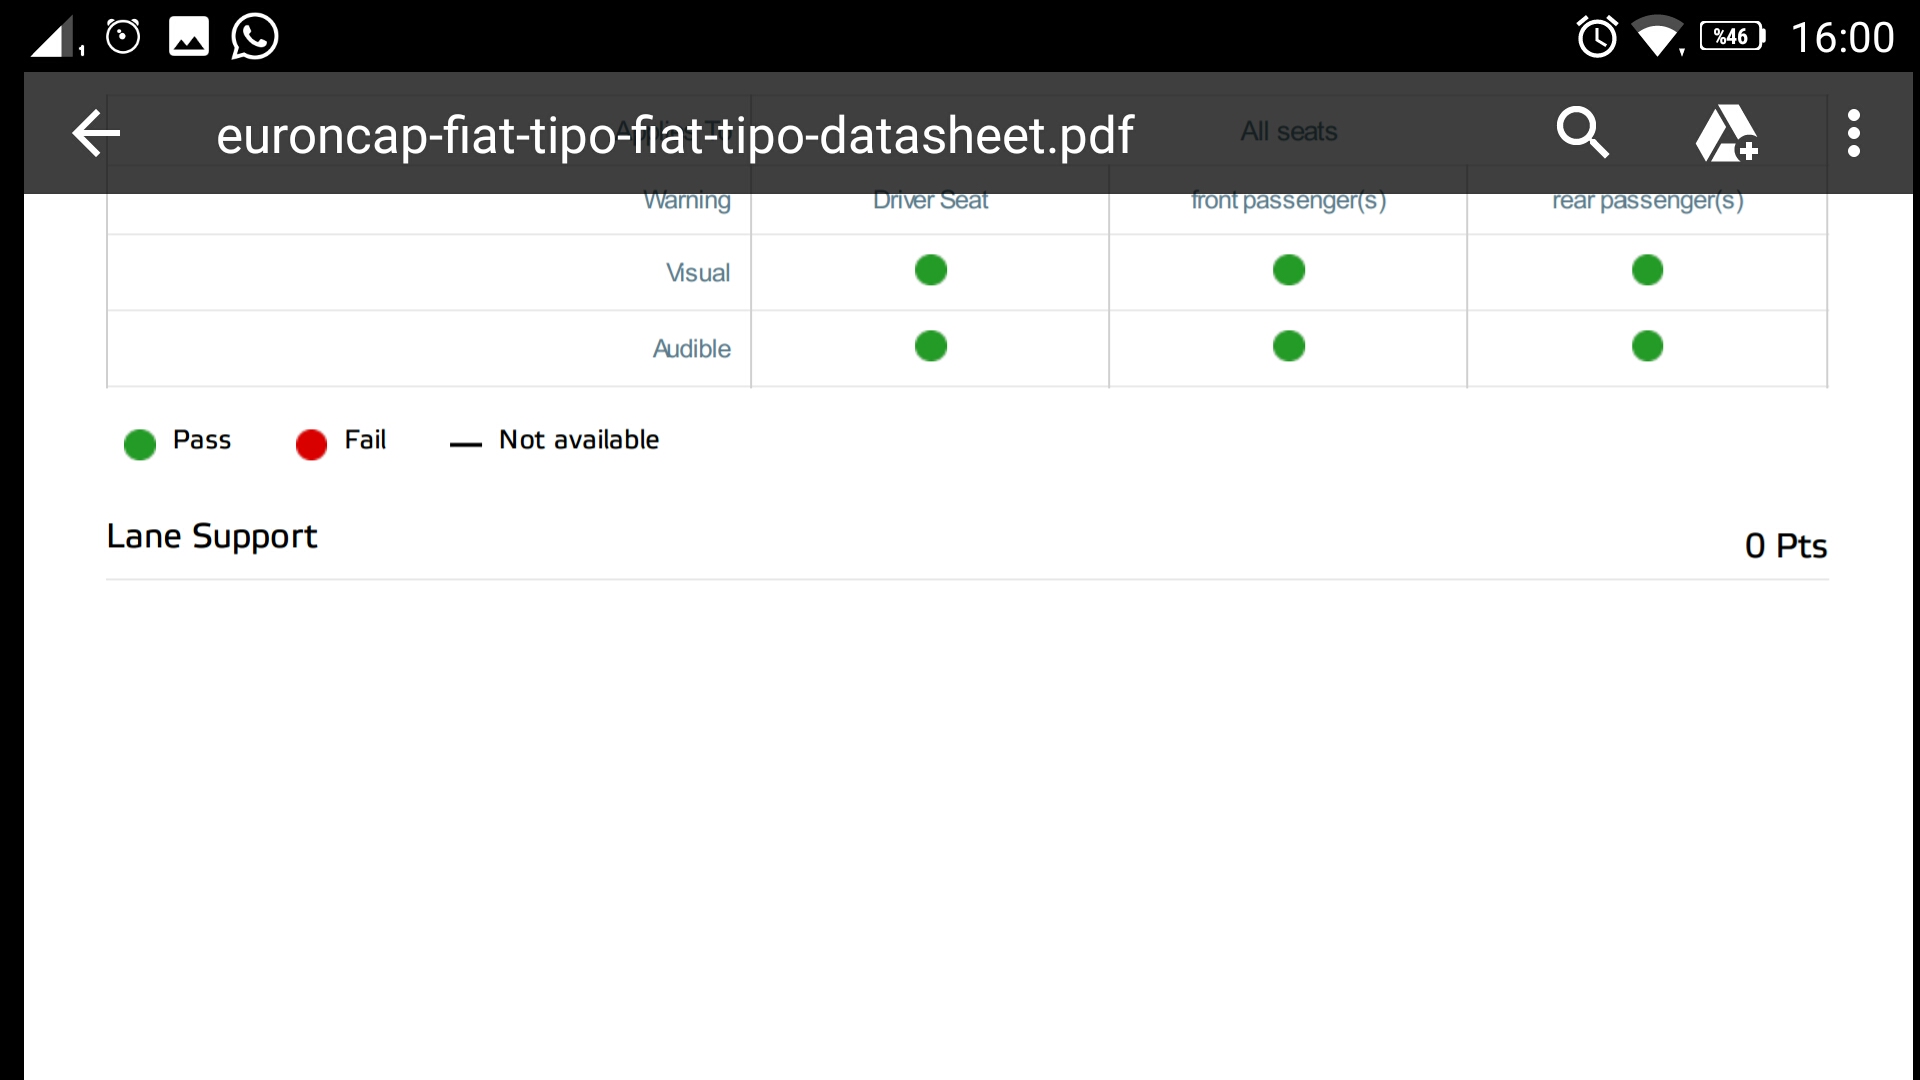Tap the Visual row label
The image size is (1920, 1080).
[x=698, y=272]
